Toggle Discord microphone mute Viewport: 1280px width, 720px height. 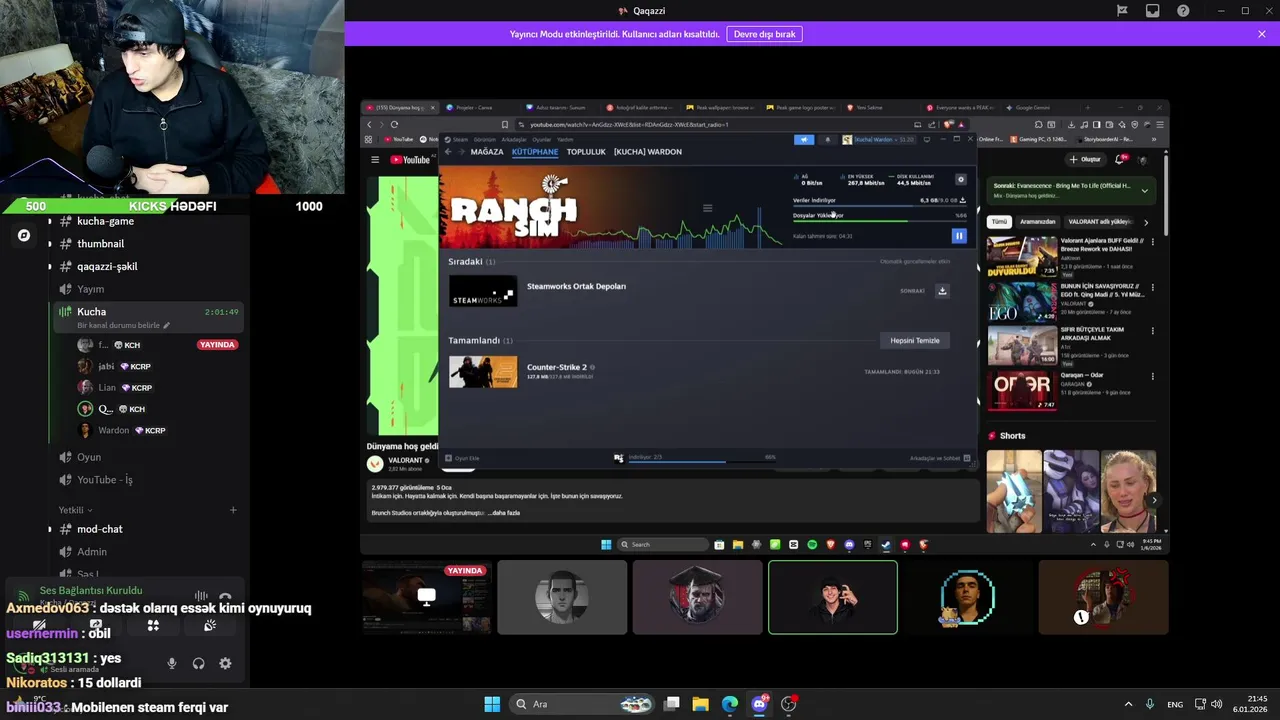[x=172, y=663]
